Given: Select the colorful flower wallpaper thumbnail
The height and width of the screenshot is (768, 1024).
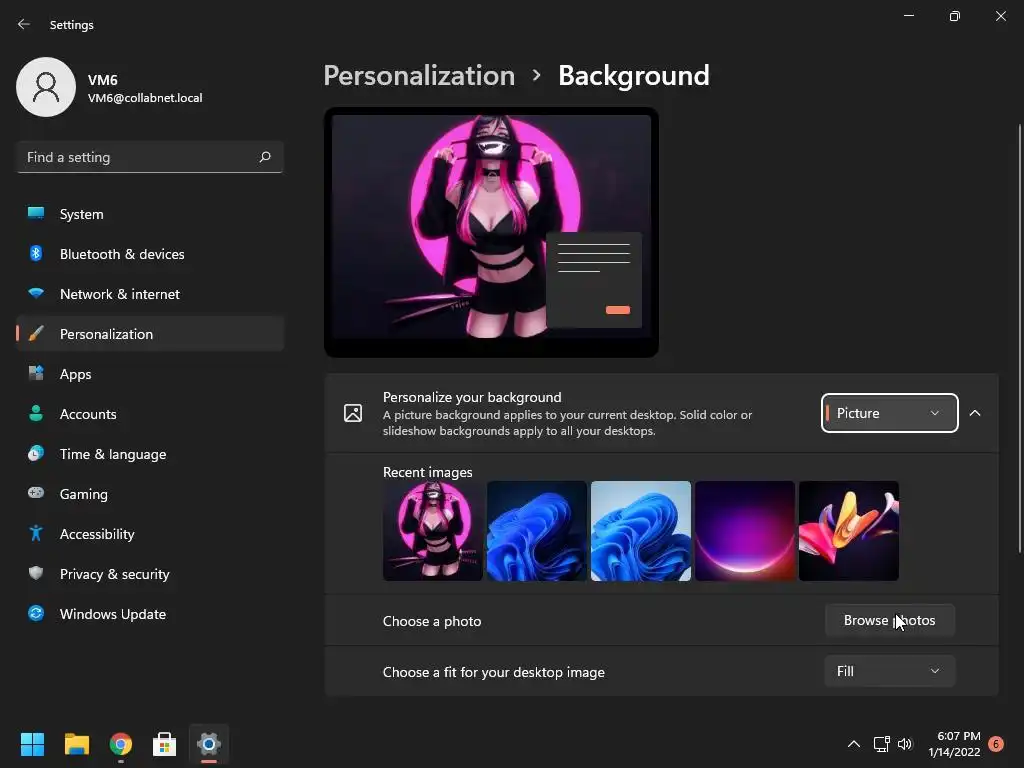Looking at the screenshot, I should [x=848, y=531].
